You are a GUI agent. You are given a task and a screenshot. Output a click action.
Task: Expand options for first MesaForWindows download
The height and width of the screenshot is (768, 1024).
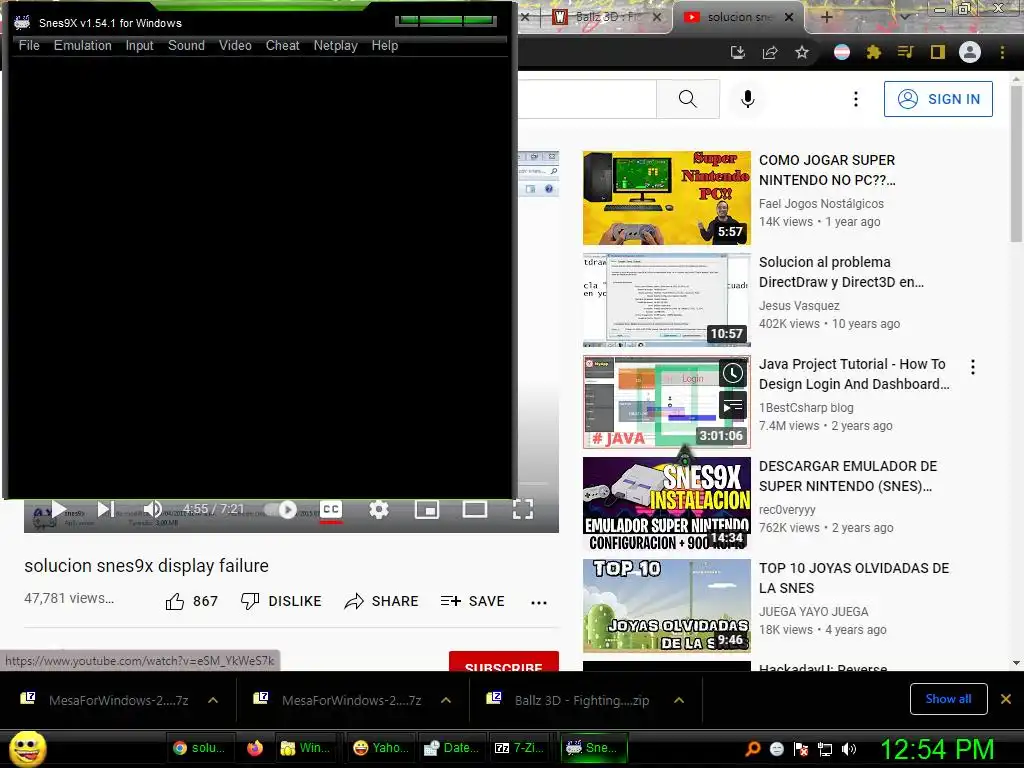pos(213,700)
